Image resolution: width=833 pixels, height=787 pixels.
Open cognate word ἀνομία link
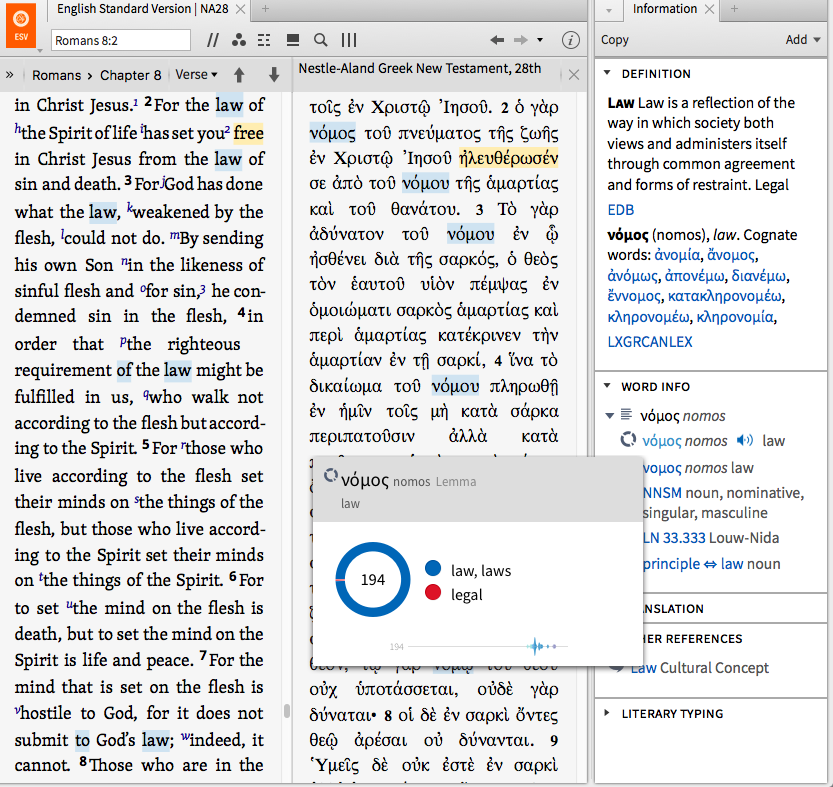click(x=677, y=255)
